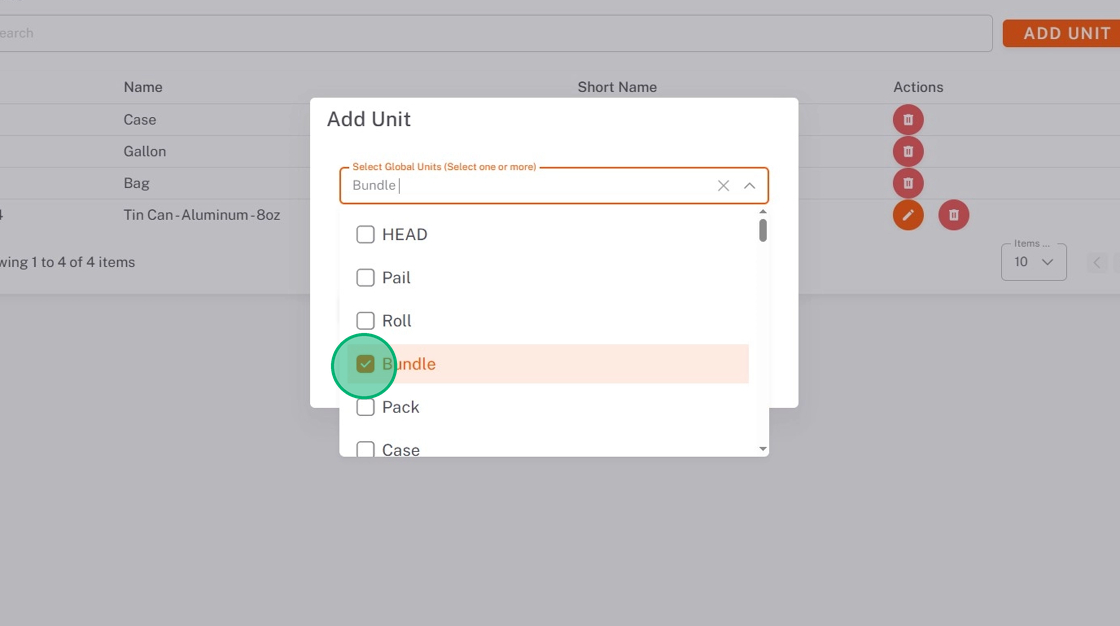
Task: Edit the Tin Can unit
Action: click(x=908, y=215)
